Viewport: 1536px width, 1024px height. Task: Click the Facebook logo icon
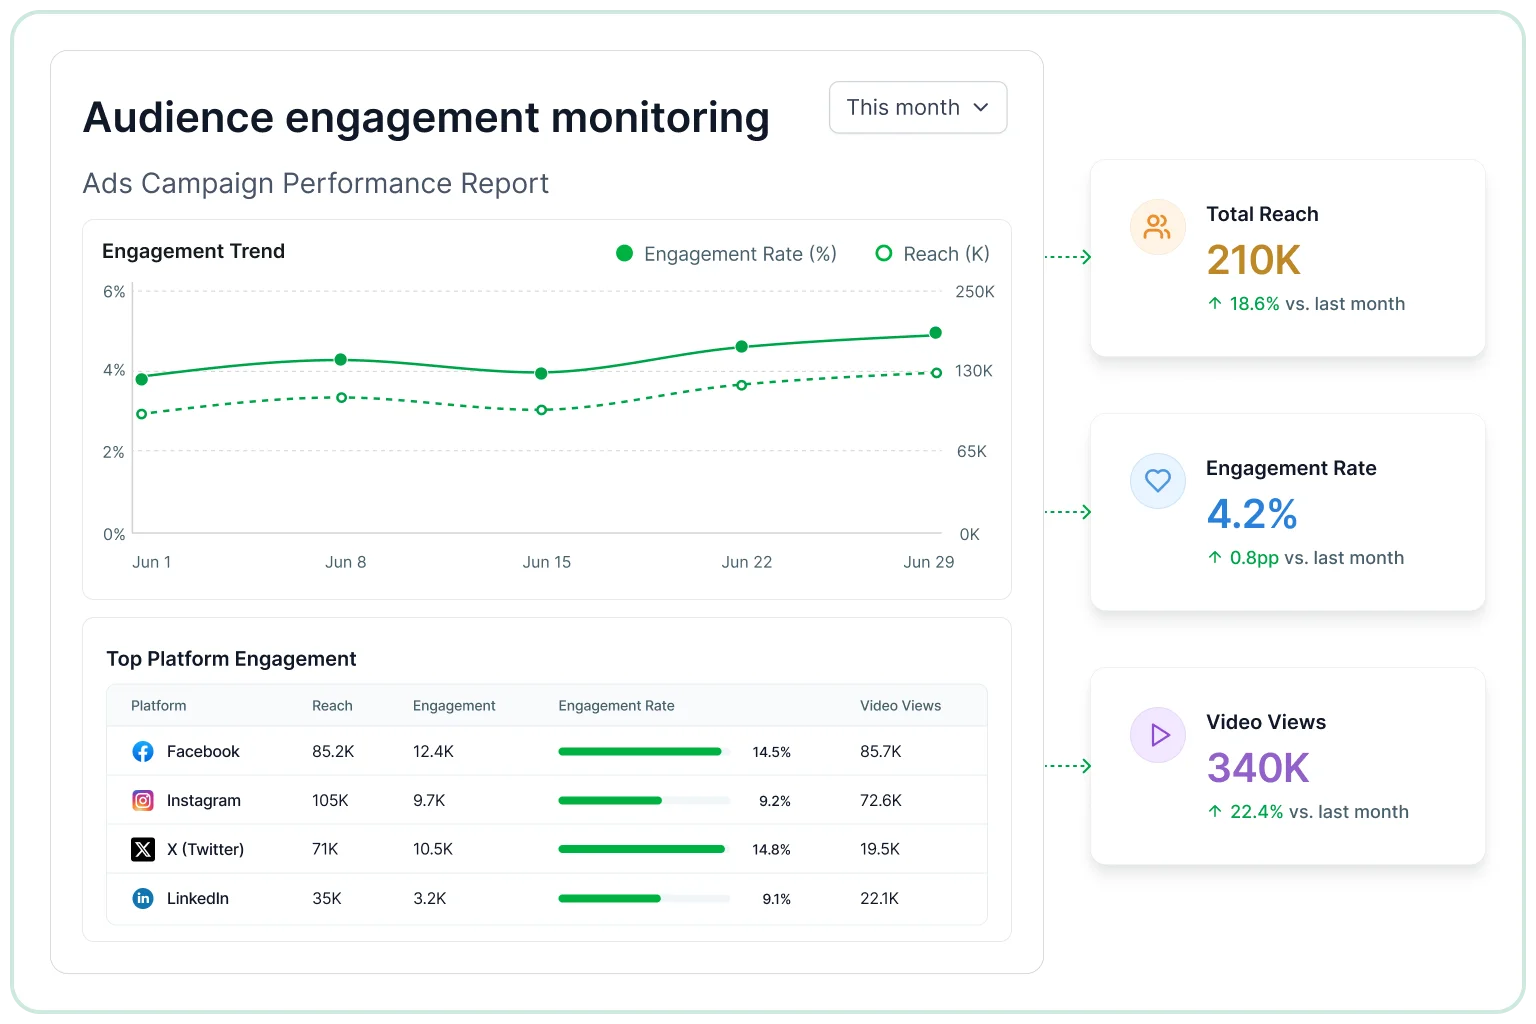coord(143,751)
